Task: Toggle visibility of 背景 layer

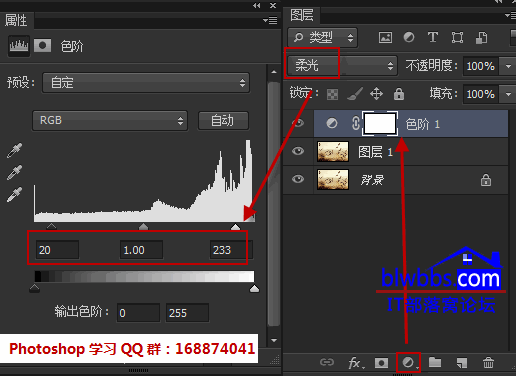Action: [x=298, y=179]
